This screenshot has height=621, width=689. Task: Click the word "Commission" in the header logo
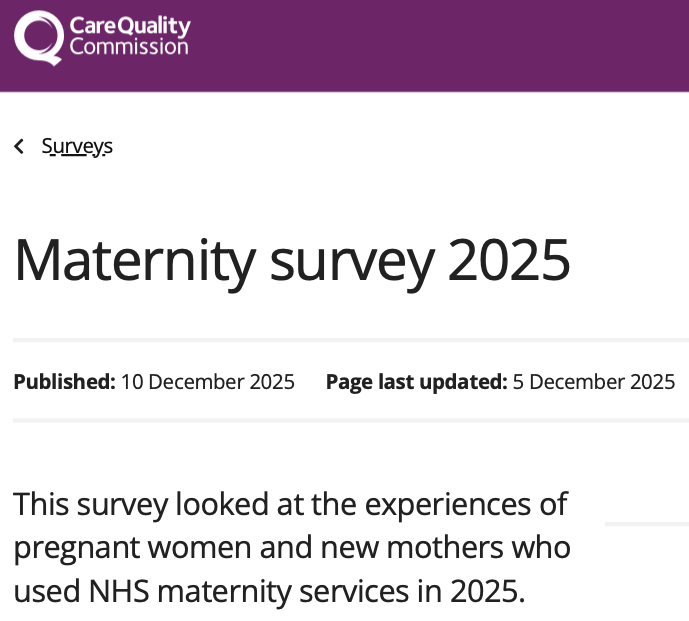tap(129, 47)
